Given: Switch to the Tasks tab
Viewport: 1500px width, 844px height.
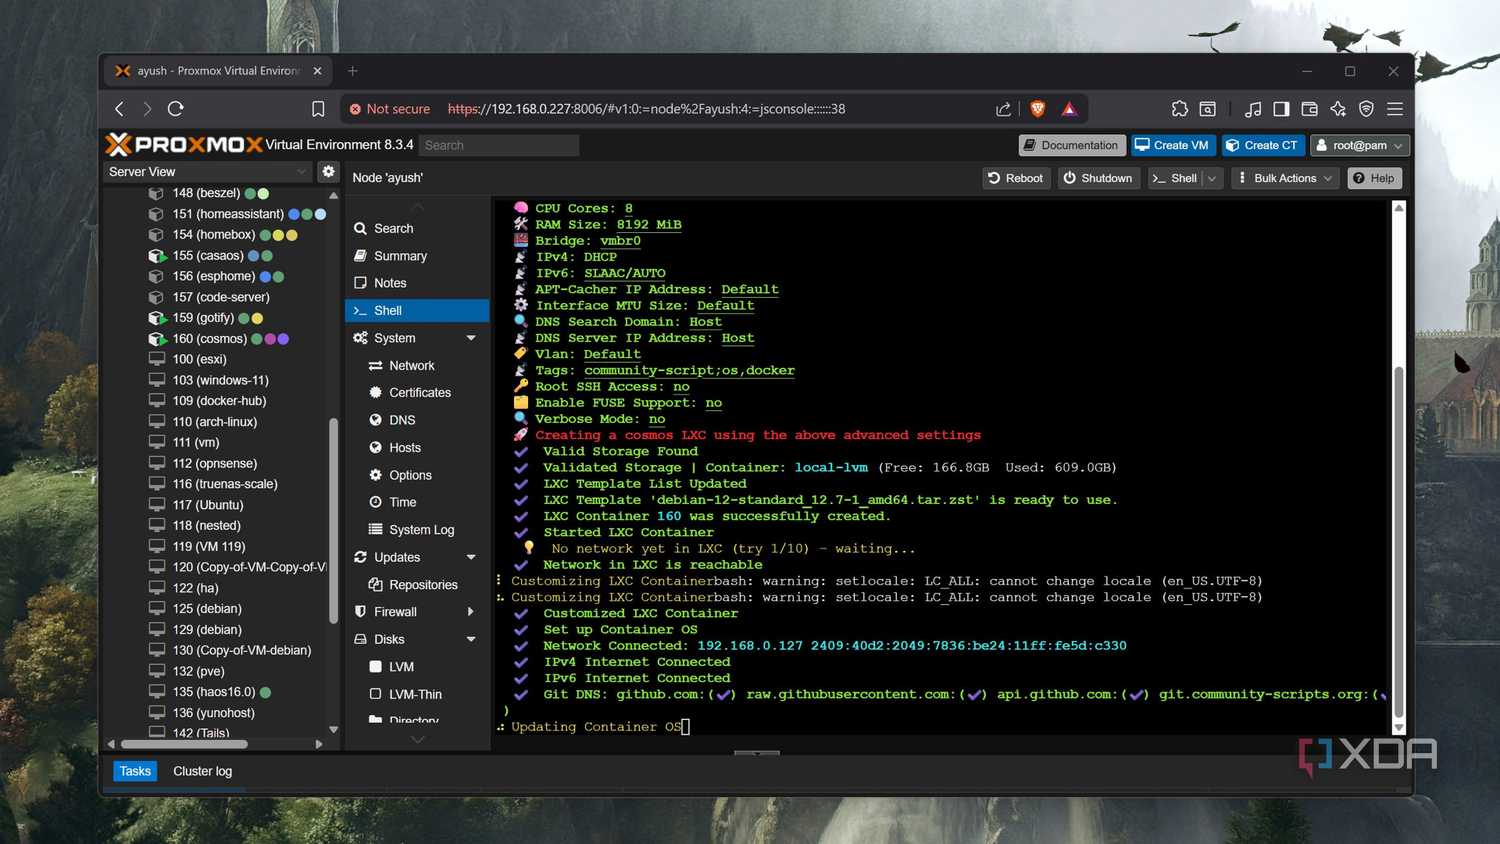Looking at the screenshot, I should click(x=135, y=771).
